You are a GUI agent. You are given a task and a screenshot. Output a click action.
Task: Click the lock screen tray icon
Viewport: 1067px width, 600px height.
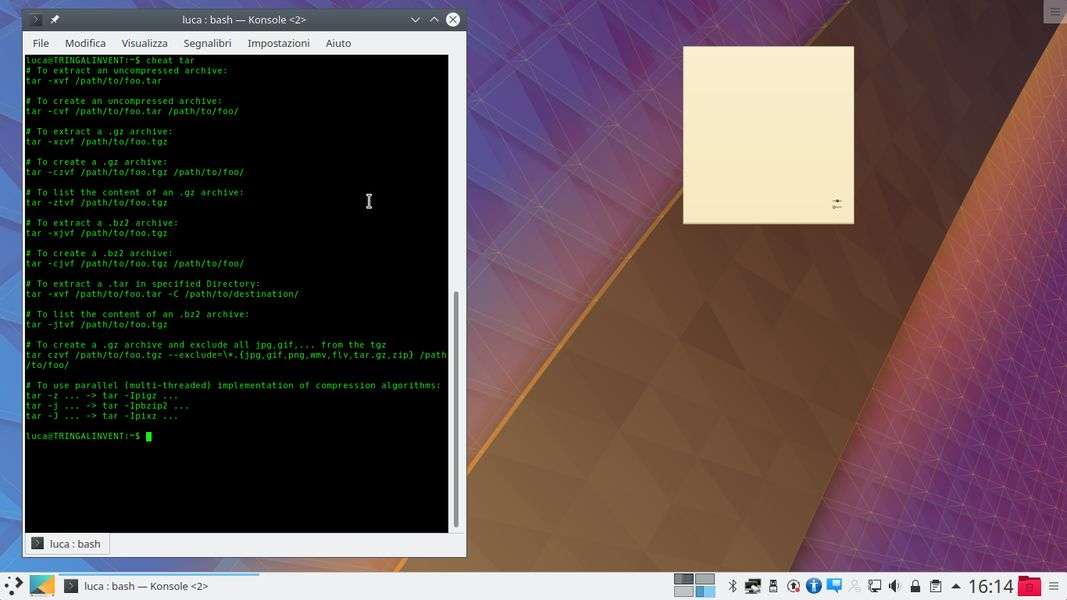(914, 586)
